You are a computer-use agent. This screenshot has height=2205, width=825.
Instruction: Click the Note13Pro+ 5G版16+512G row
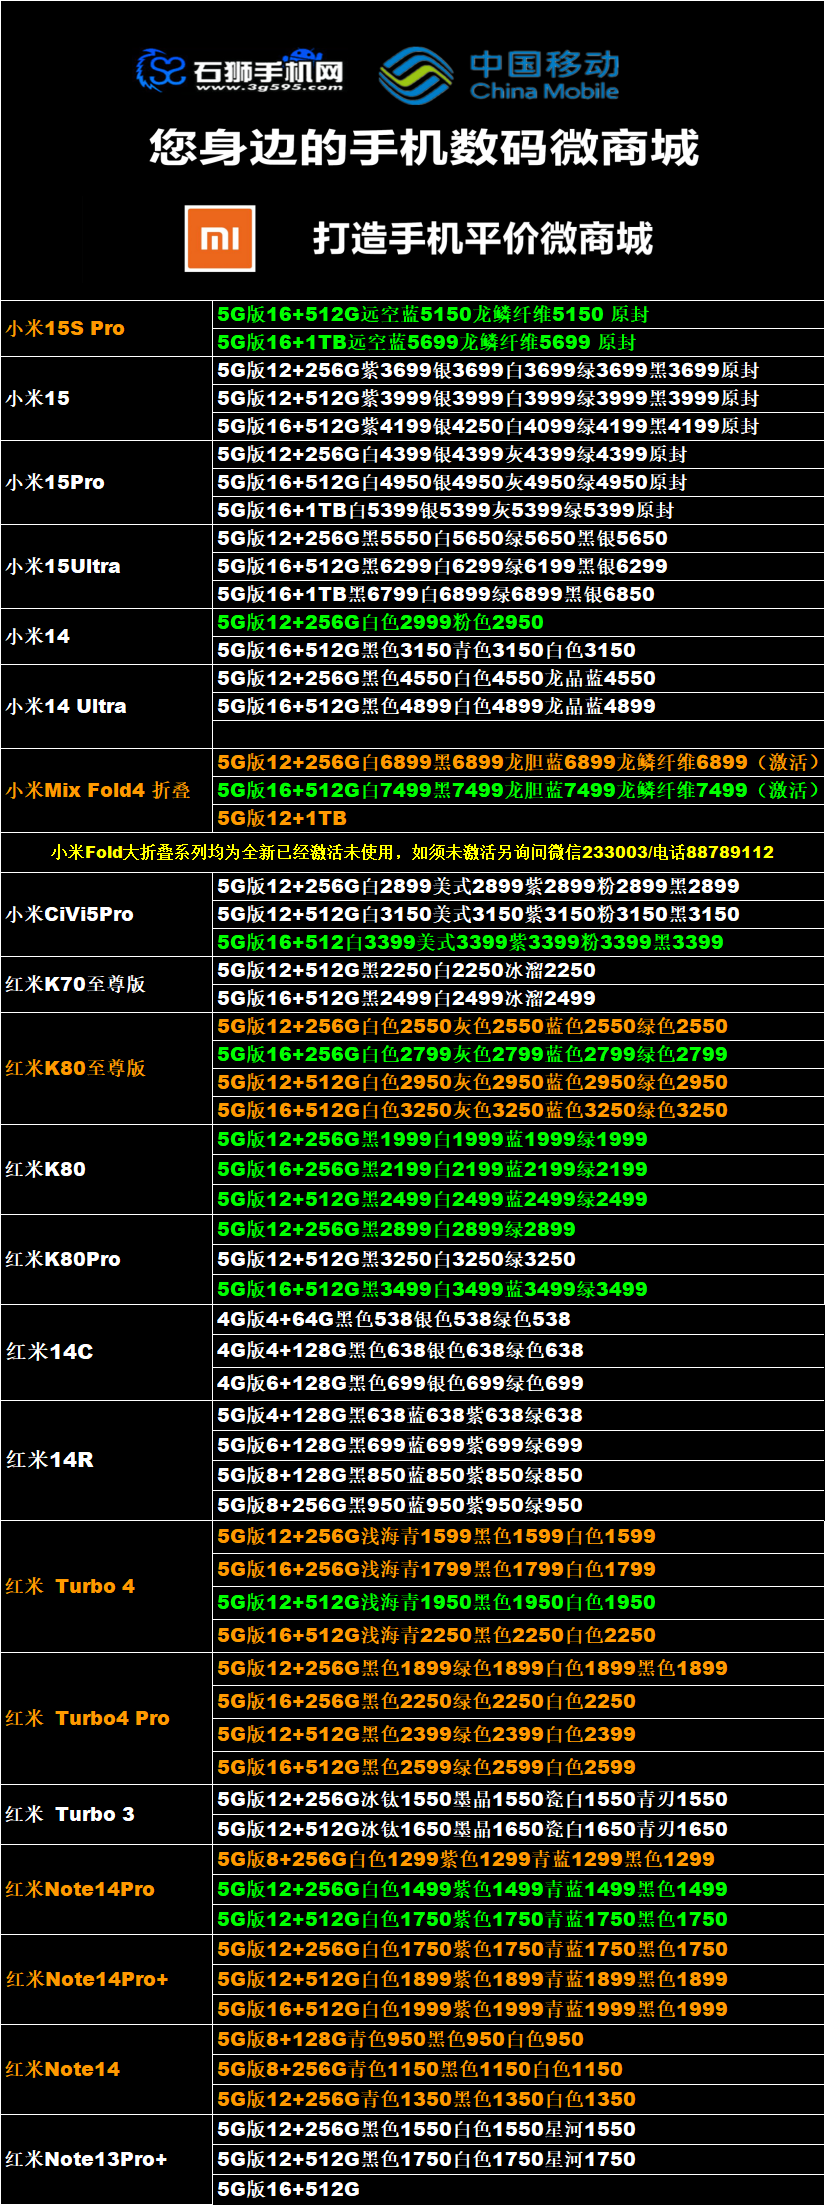click(x=519, y=2189)
